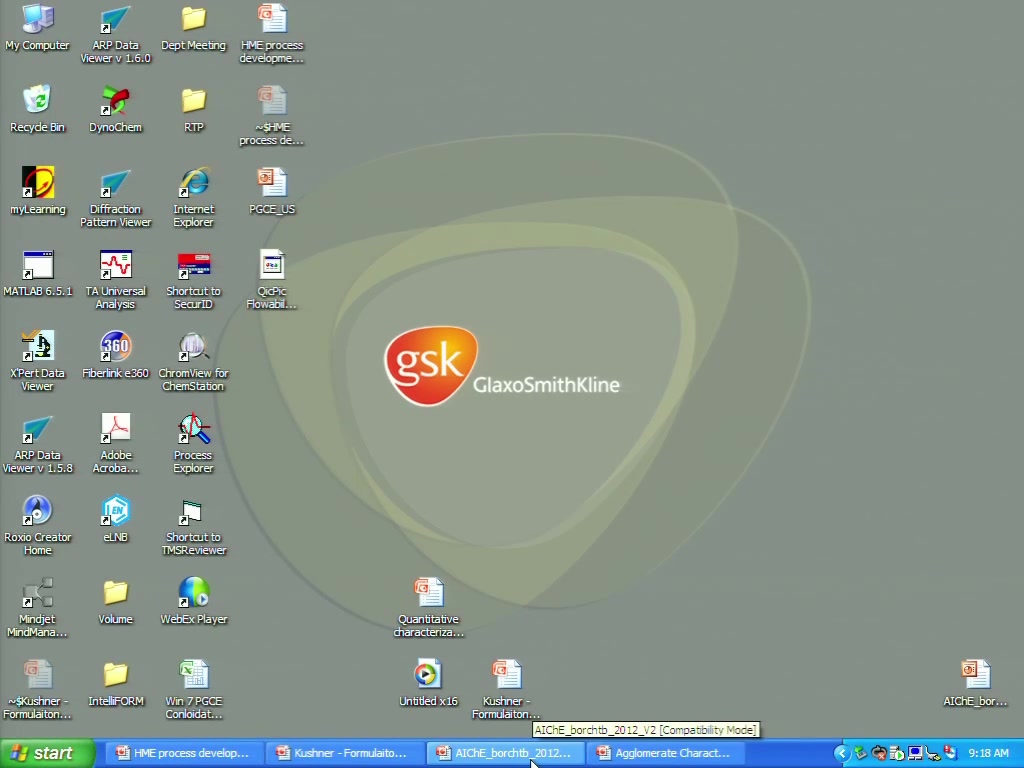Open Diffraction Pattern Viewer shortcut
This screenshot has width=1024, height=768.
[116, 197]
